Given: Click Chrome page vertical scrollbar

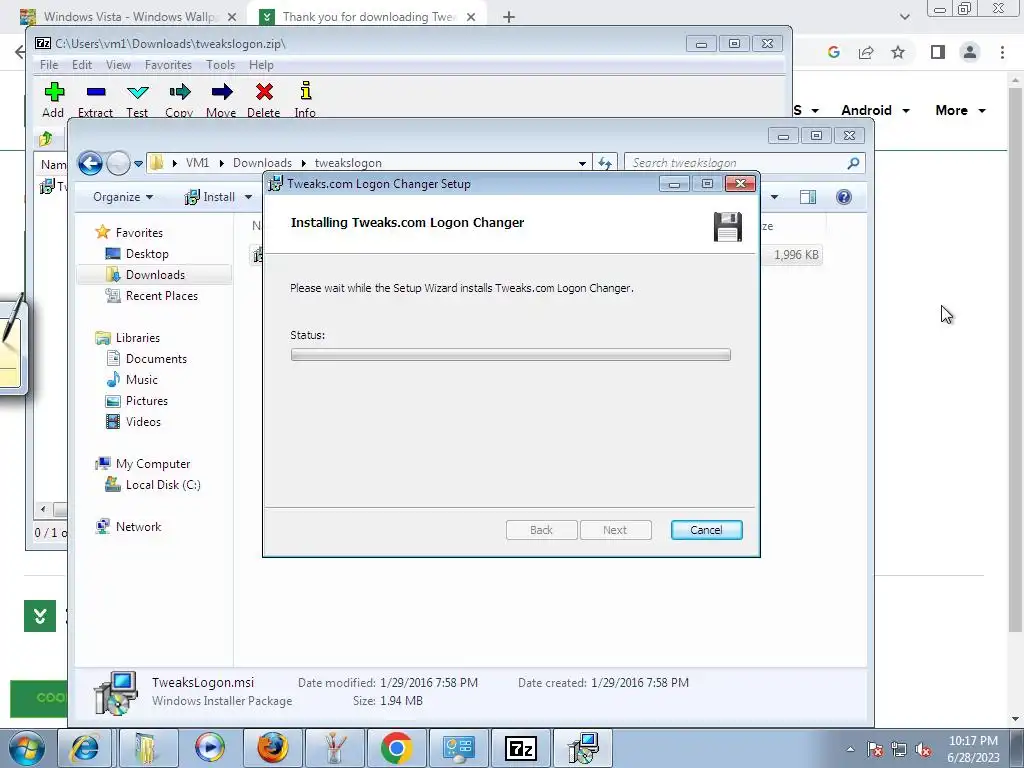Looking at the screenshot, I should [1014, 359].
